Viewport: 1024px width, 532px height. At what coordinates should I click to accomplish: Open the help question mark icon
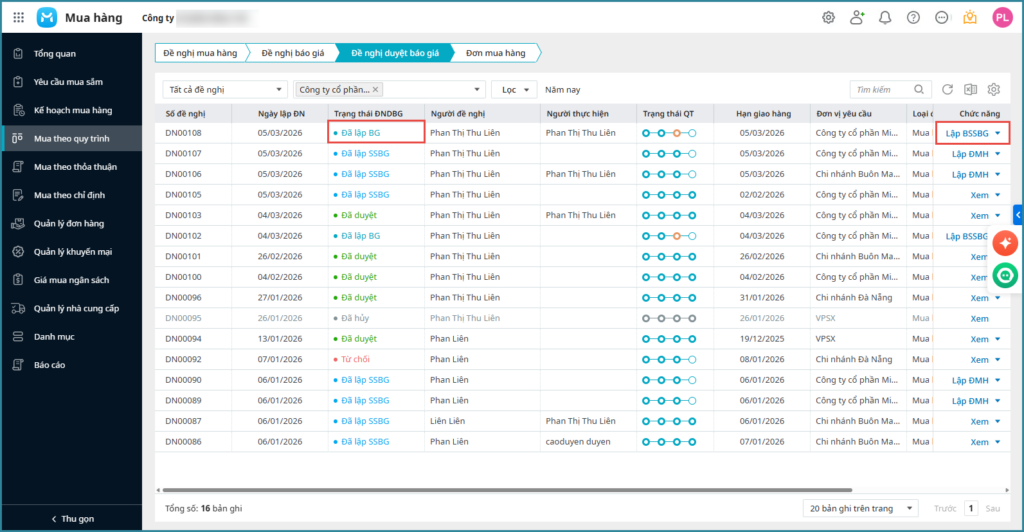(913, 17)
